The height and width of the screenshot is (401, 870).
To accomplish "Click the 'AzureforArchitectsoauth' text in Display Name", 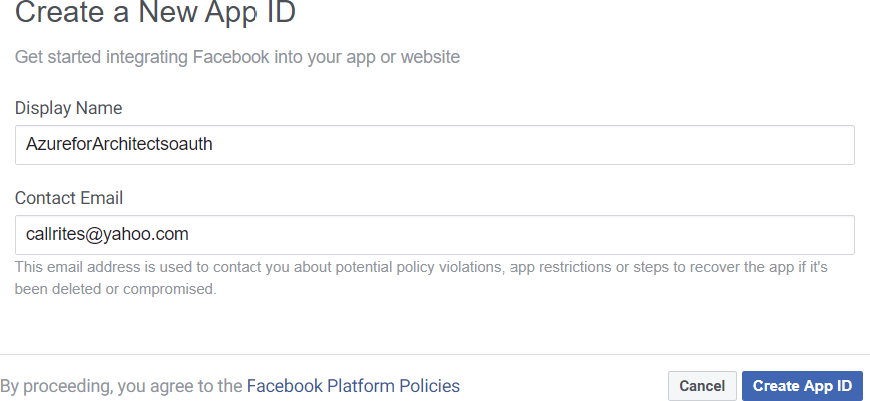I will tap(119, 144).
